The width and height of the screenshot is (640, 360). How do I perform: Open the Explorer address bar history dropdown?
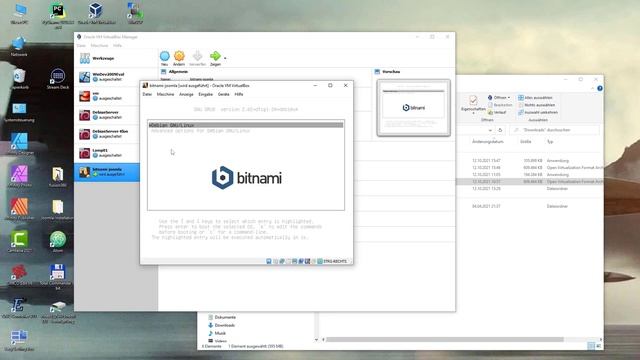(x=490, y=130)
